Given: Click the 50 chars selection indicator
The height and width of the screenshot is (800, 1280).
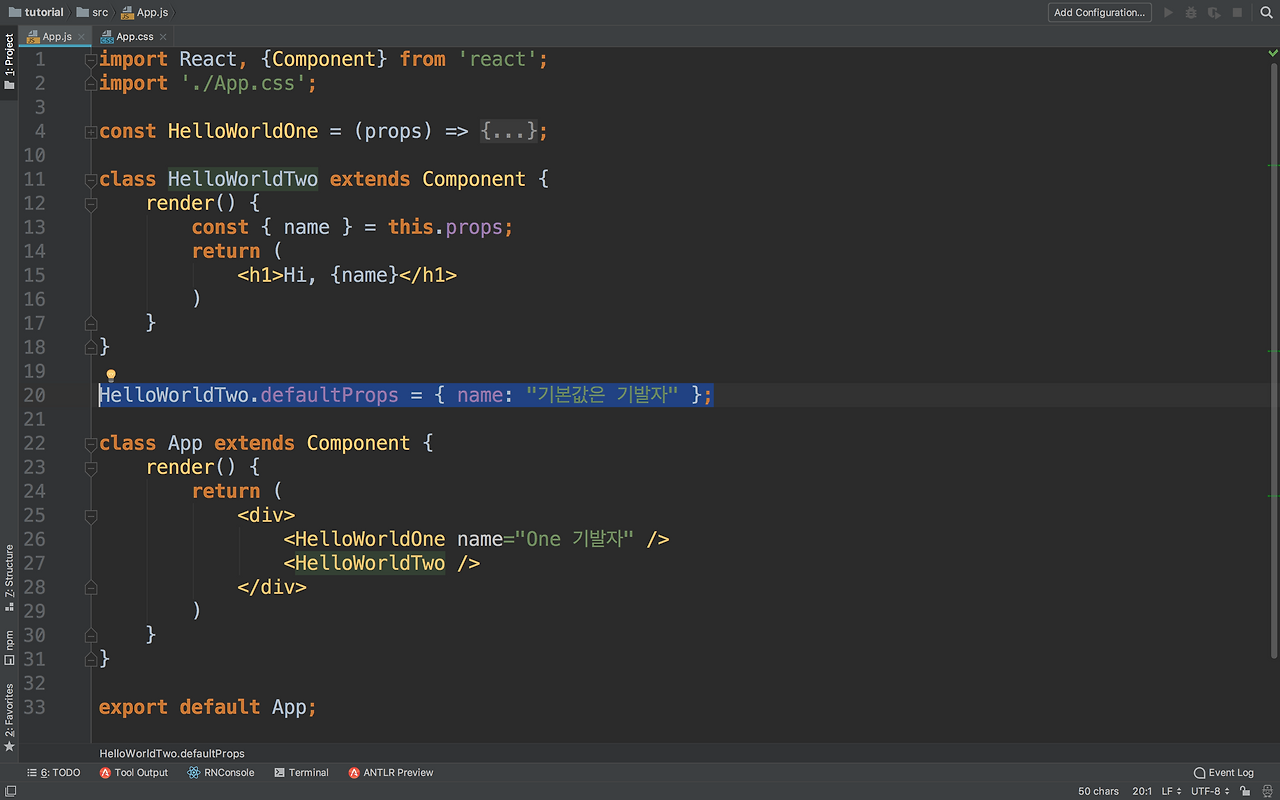Looking at the screenshot, I should (1098, 791).
